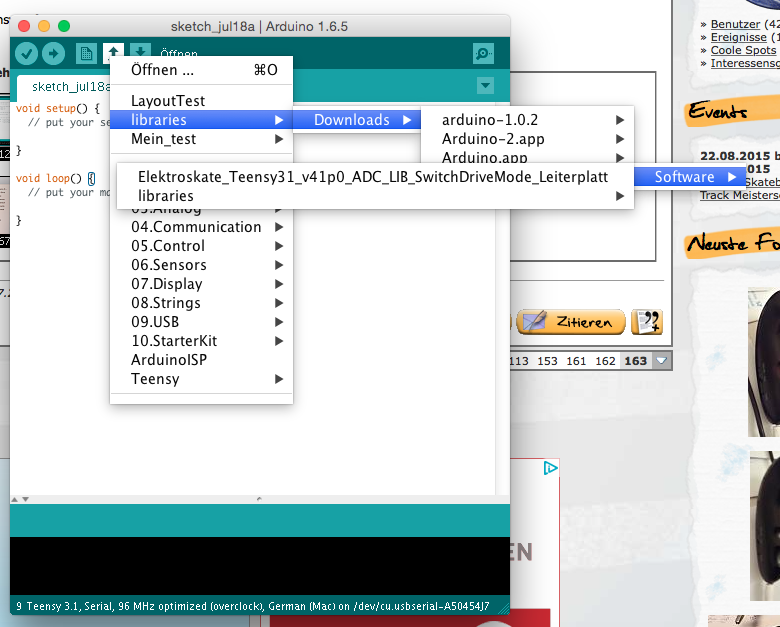Expand 09.USB examples
The width and height of the screenshot is (780, 627).
201,321
